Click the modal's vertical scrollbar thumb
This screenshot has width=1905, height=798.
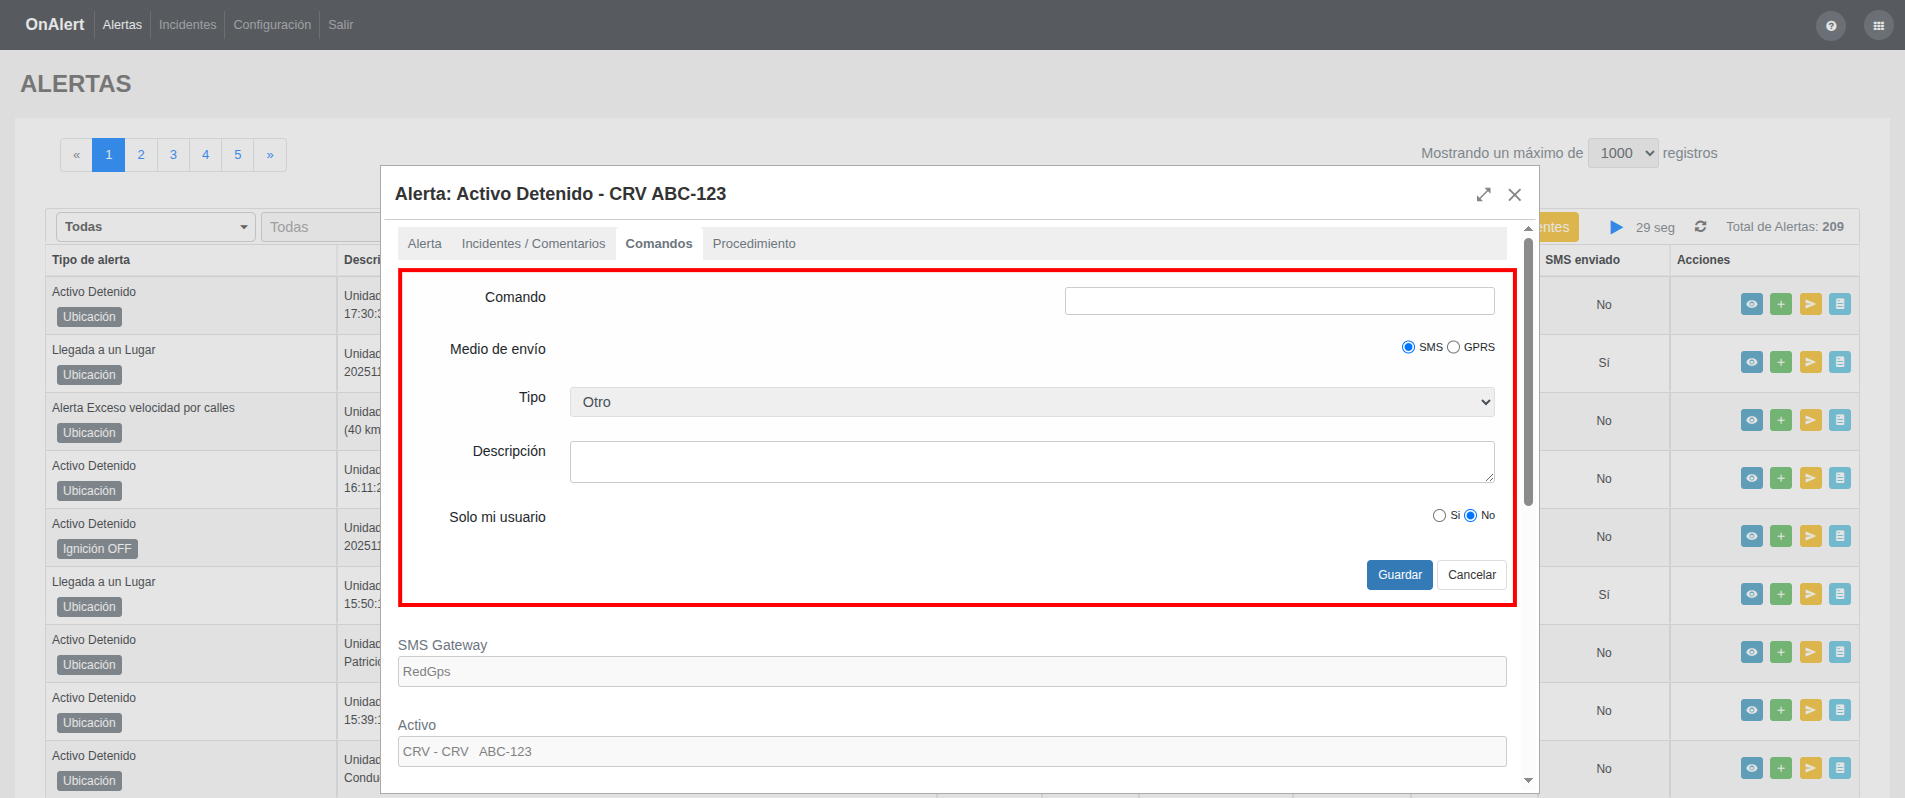[1528, 371]
